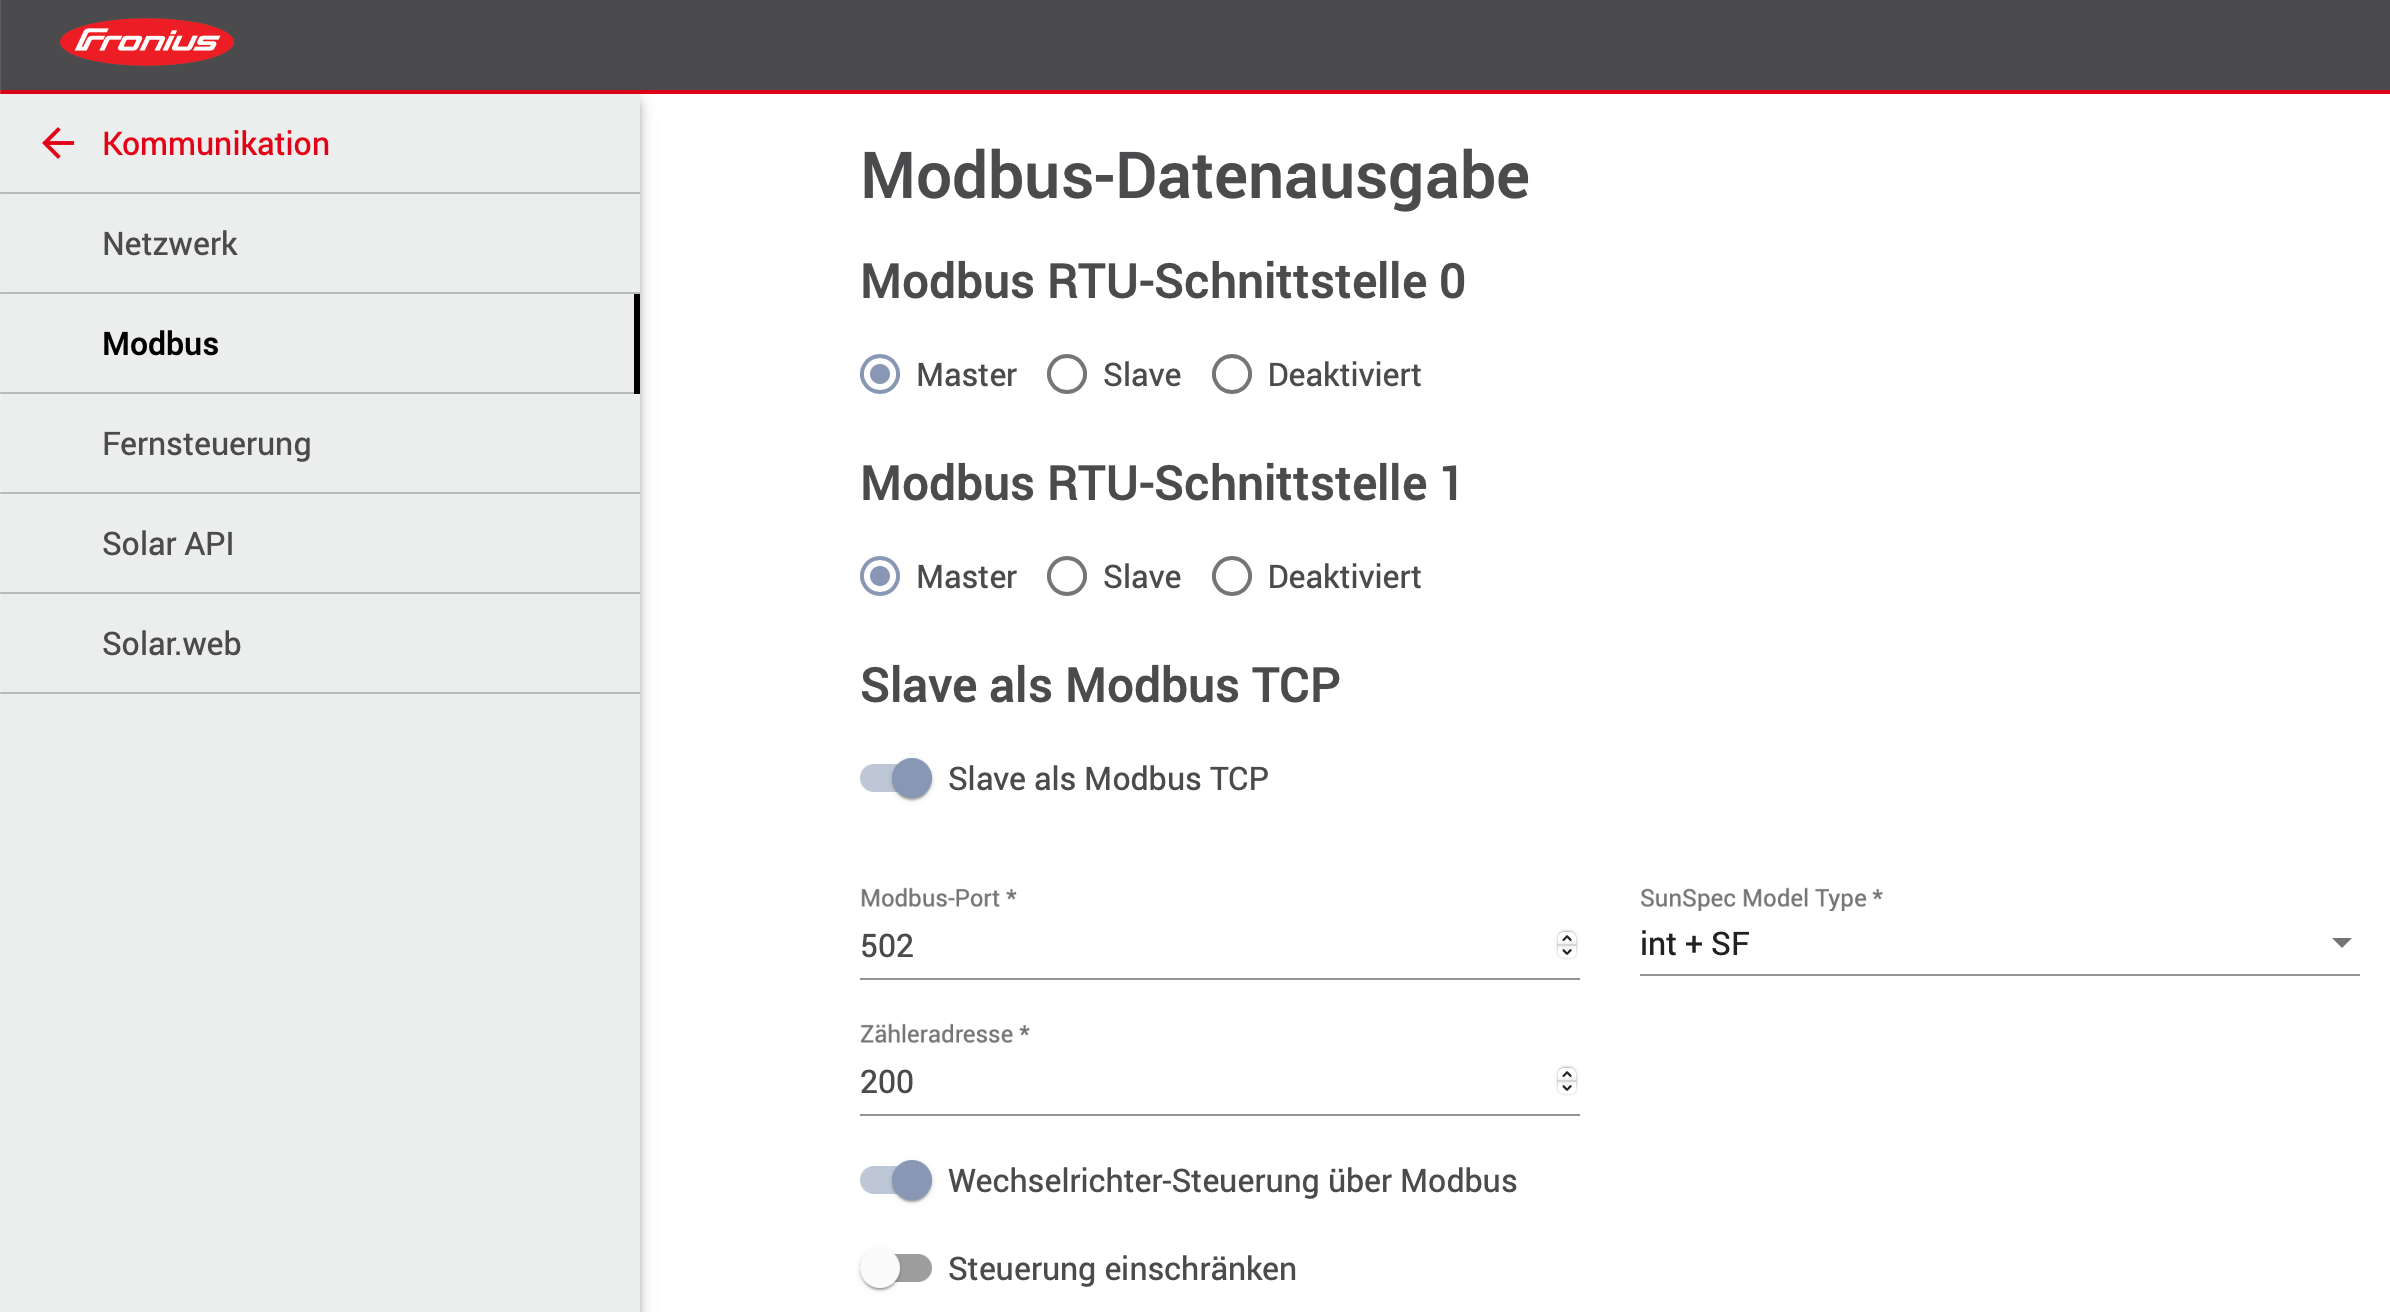Select Deaktiviert for RTU-Schnittstelle 0
This screenshot has width=2390, height=1312.
tap(1232, 375)
